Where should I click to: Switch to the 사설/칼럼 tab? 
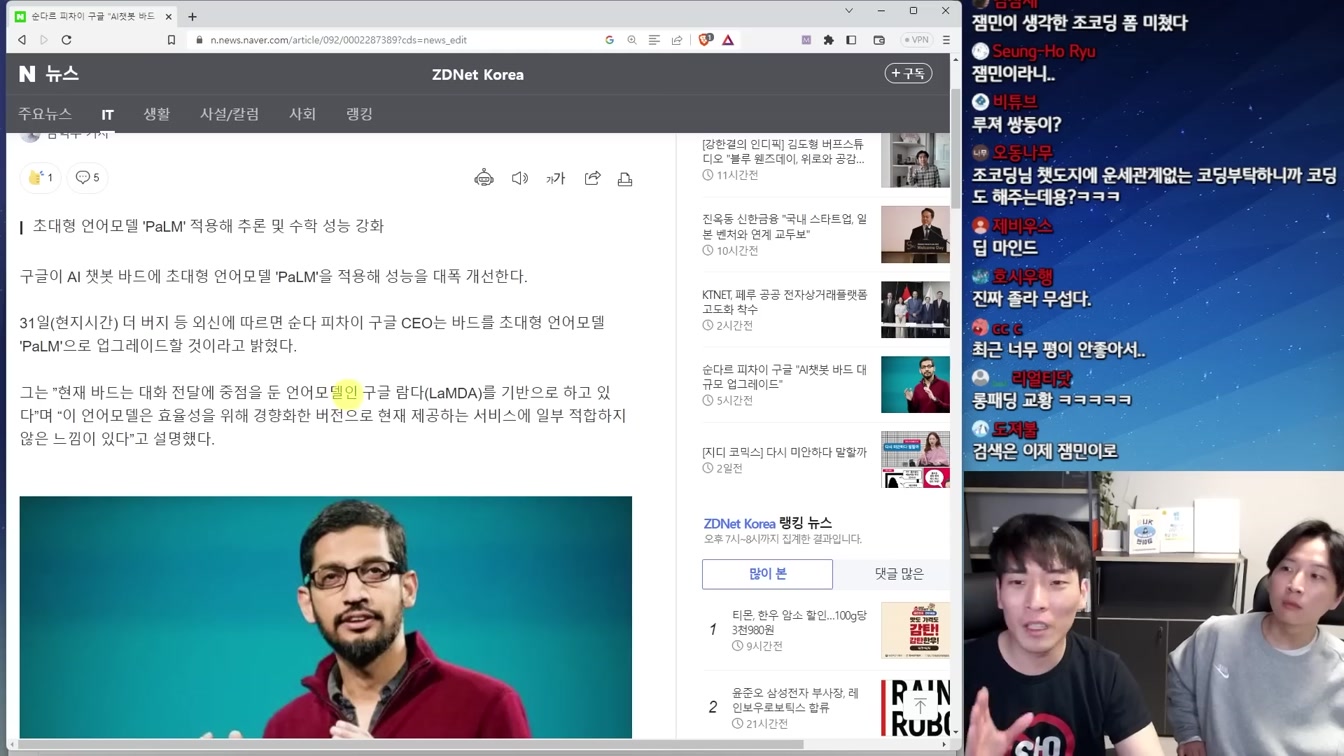point(229,114)
